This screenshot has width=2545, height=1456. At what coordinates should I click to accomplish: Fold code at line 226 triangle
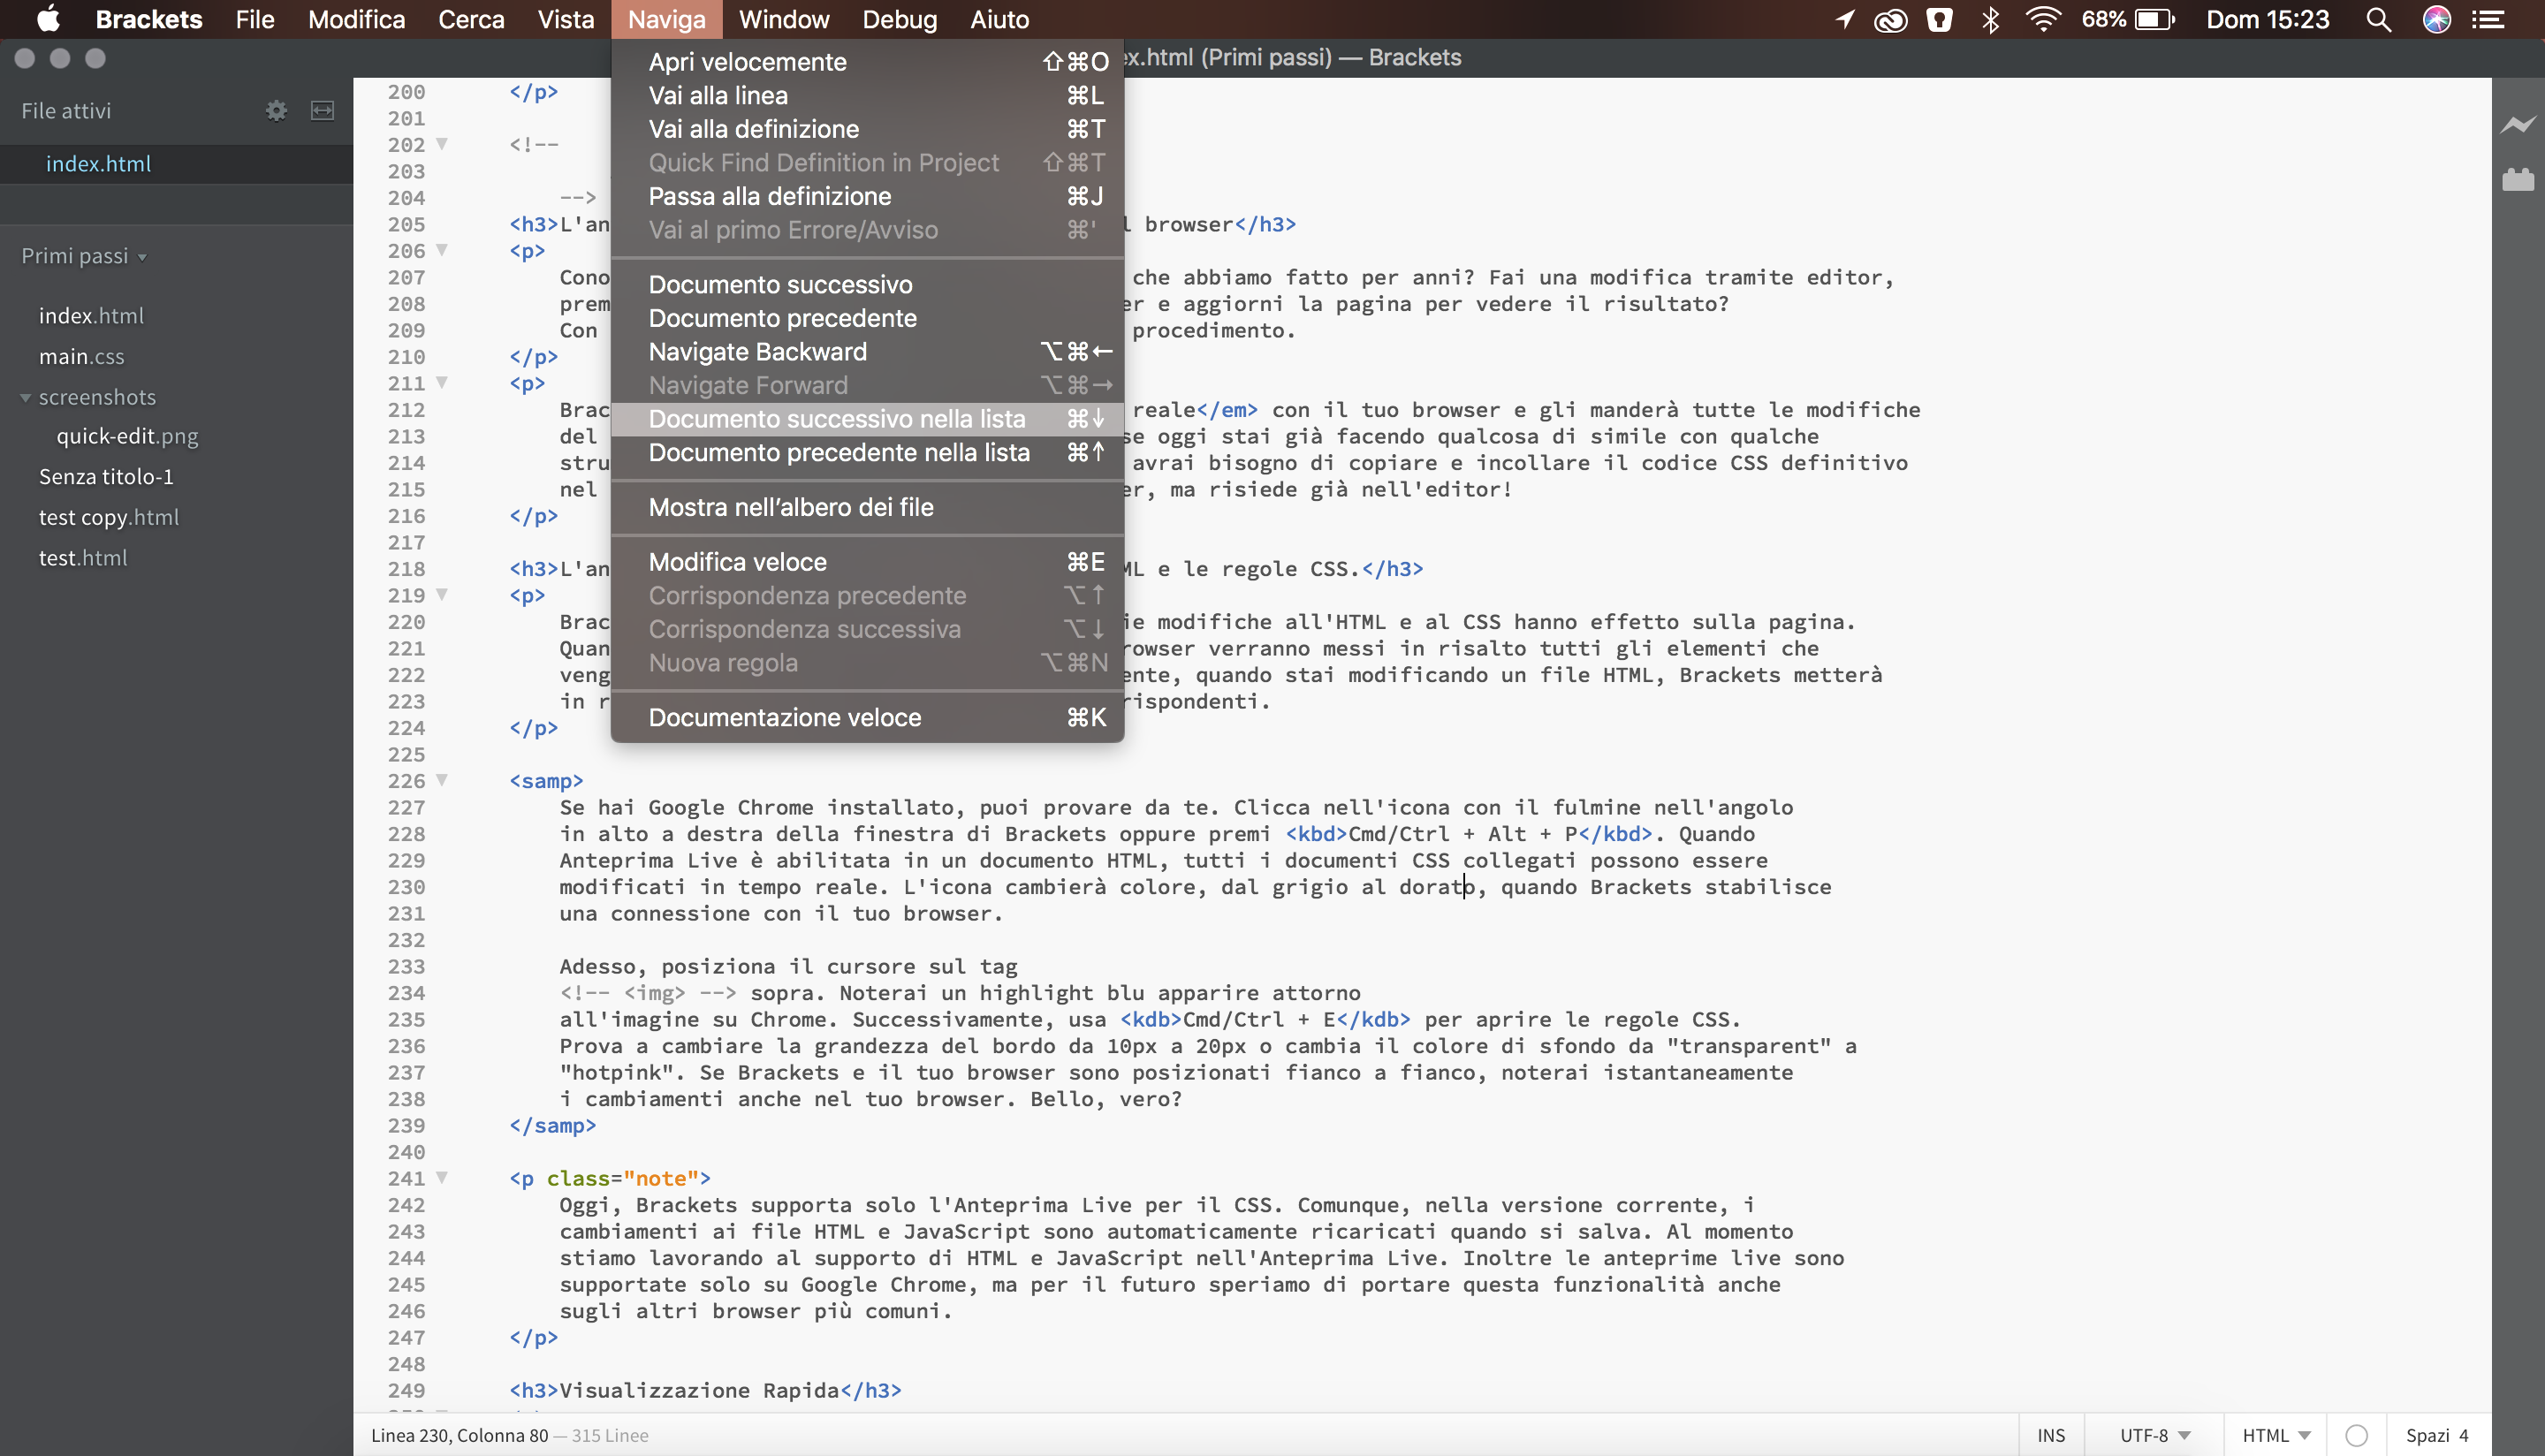pyautogui.click(x=442, y=780)
